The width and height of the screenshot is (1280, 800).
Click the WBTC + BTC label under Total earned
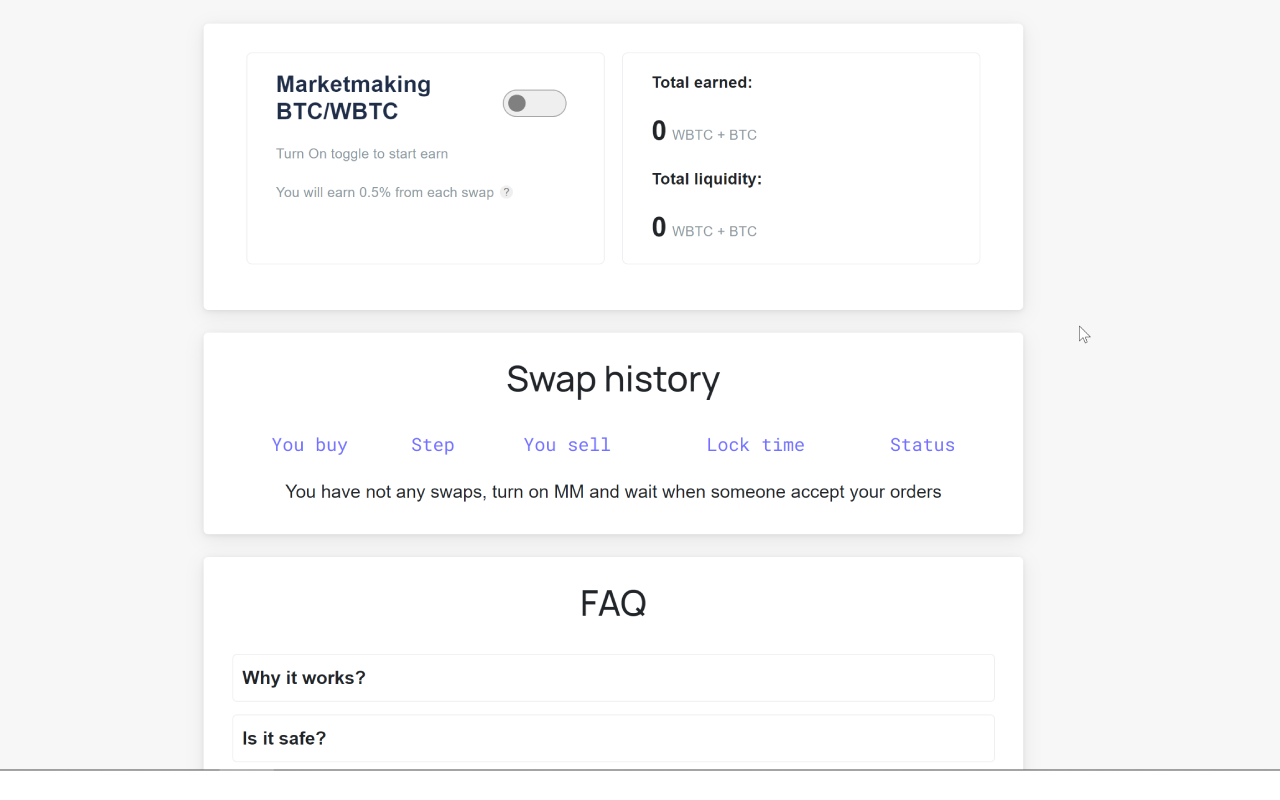pyautogui.click(x=714, y=134)
